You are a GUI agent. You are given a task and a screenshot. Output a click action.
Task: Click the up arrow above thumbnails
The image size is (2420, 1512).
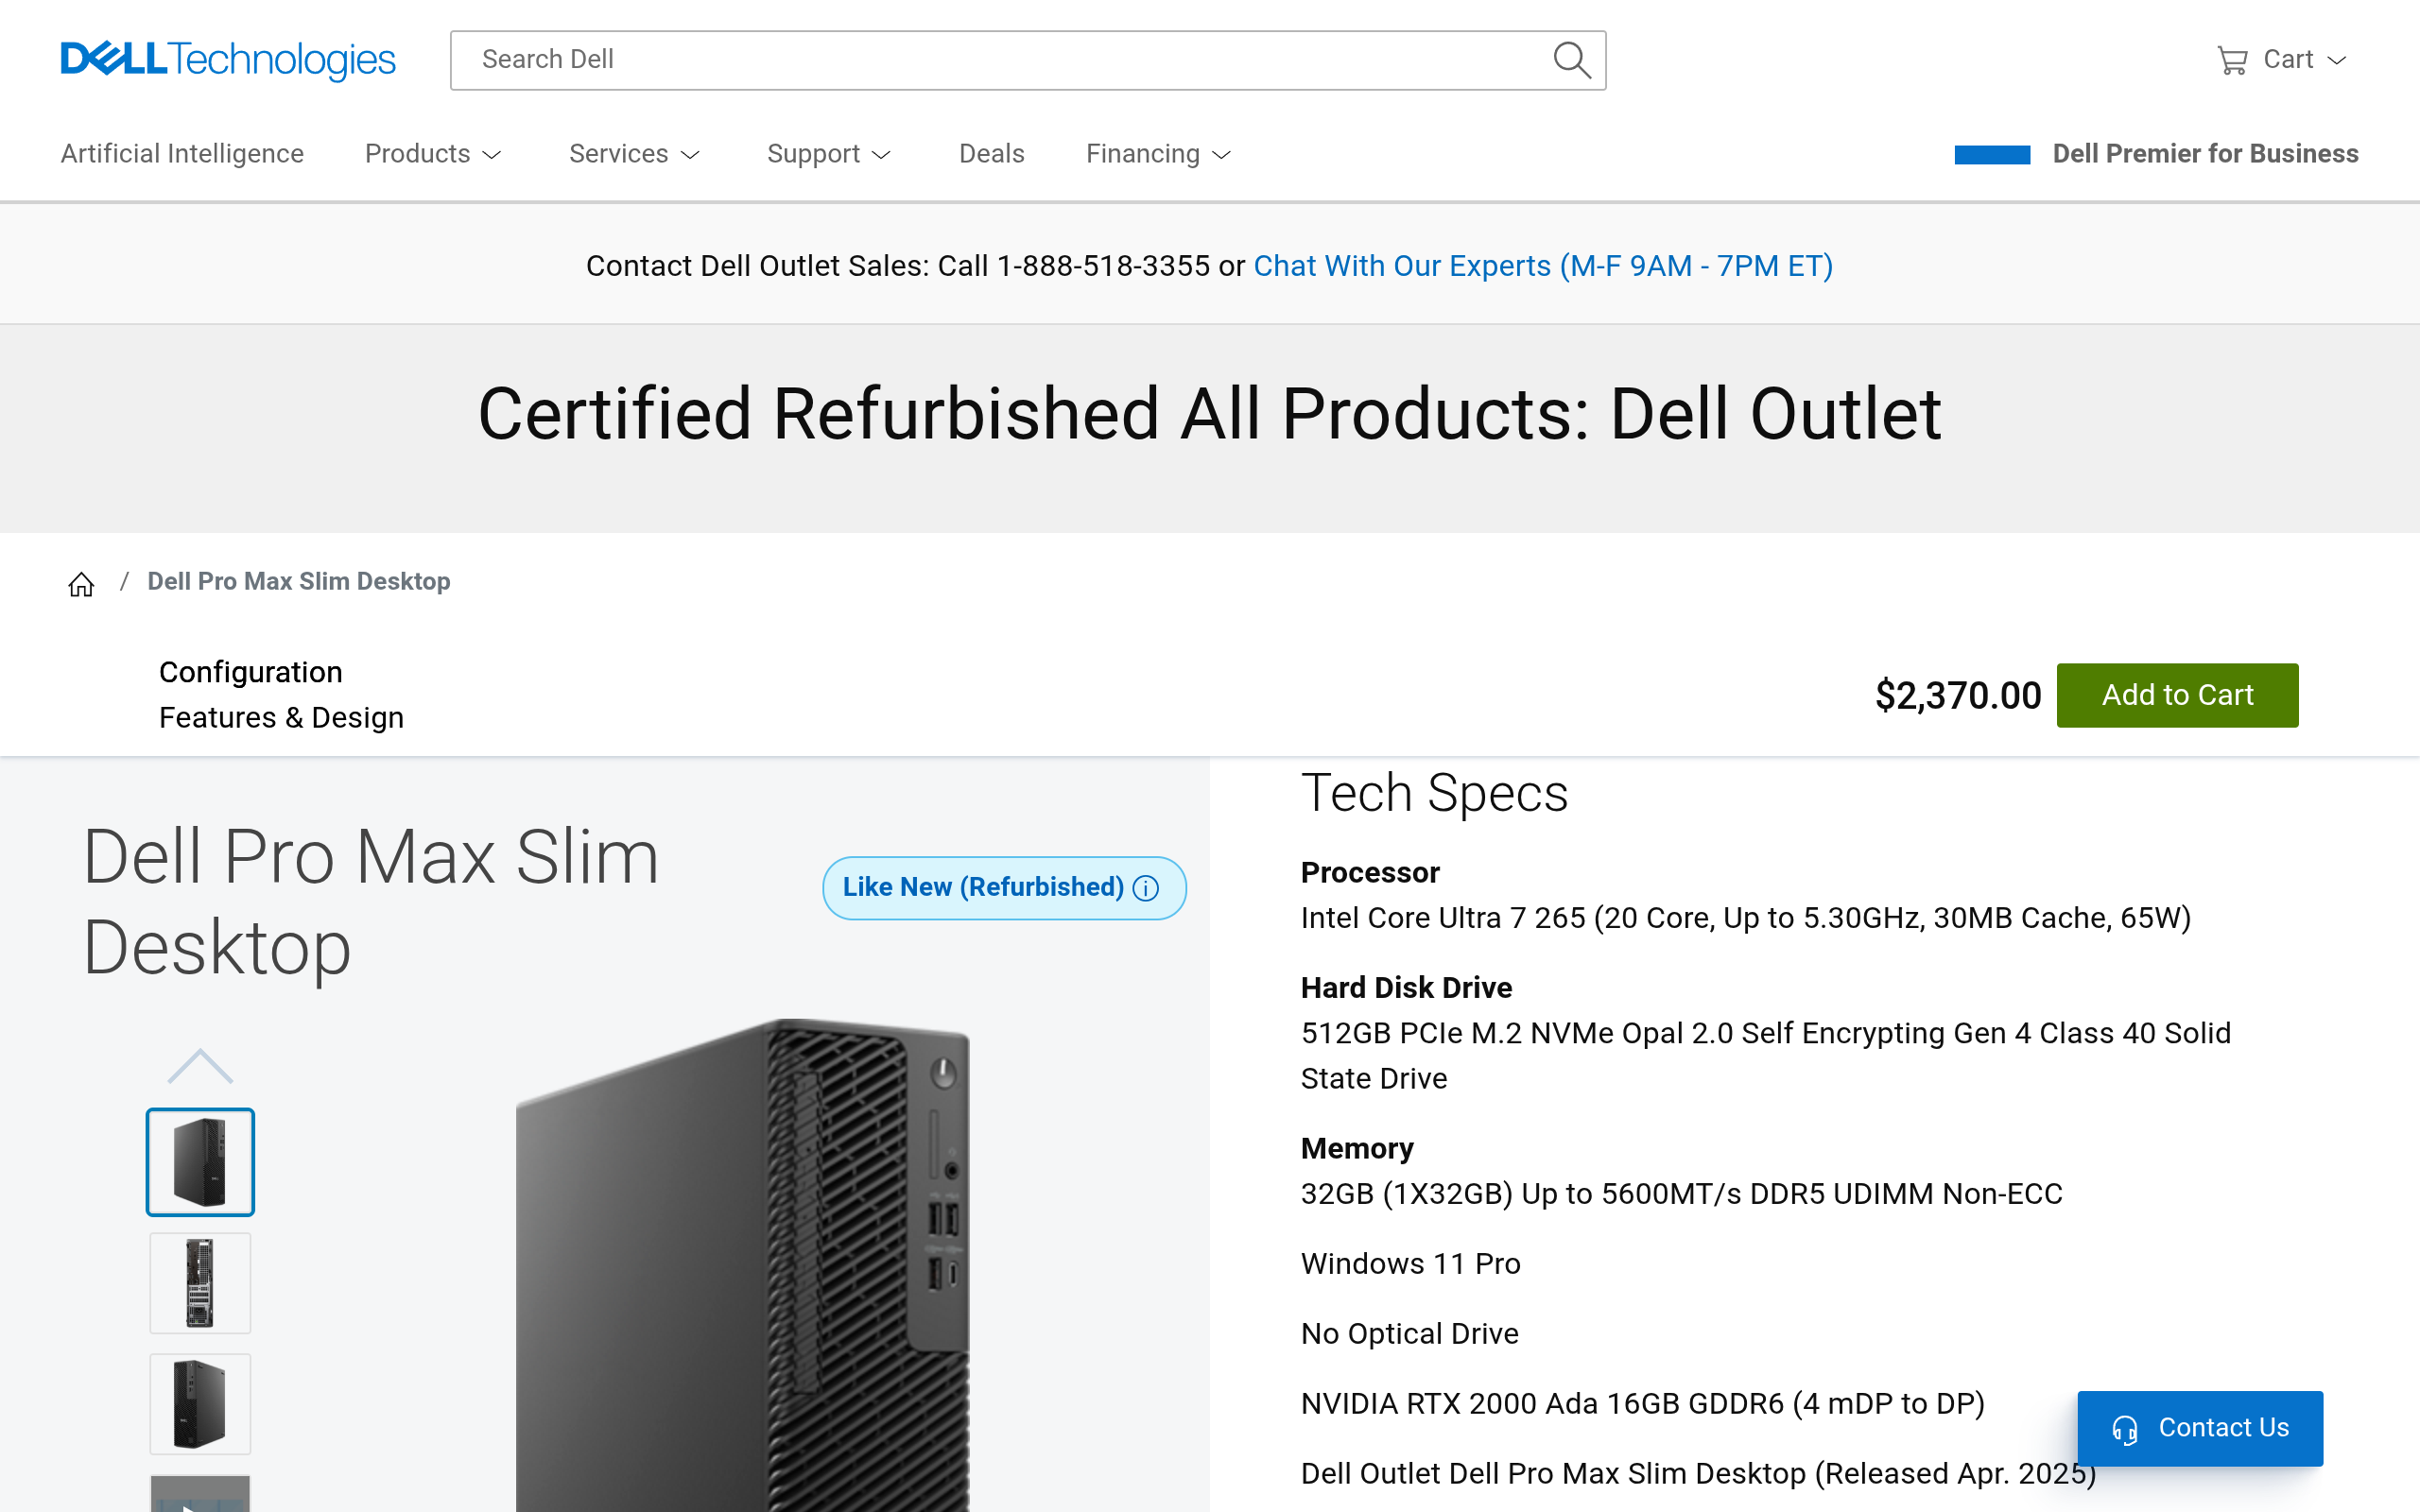(200, 1066)
